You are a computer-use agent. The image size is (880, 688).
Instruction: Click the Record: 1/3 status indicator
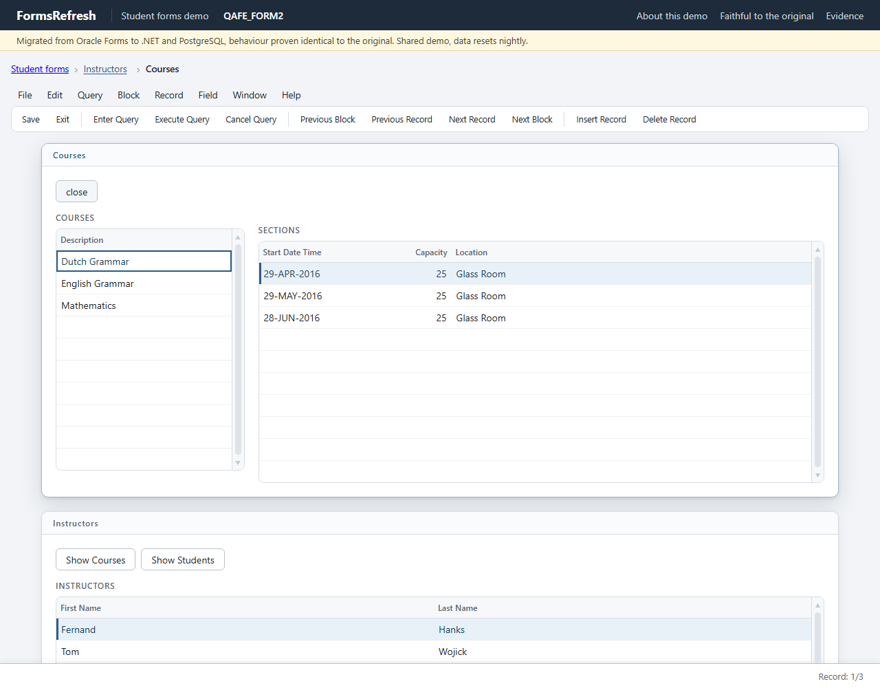pos(841,677)
